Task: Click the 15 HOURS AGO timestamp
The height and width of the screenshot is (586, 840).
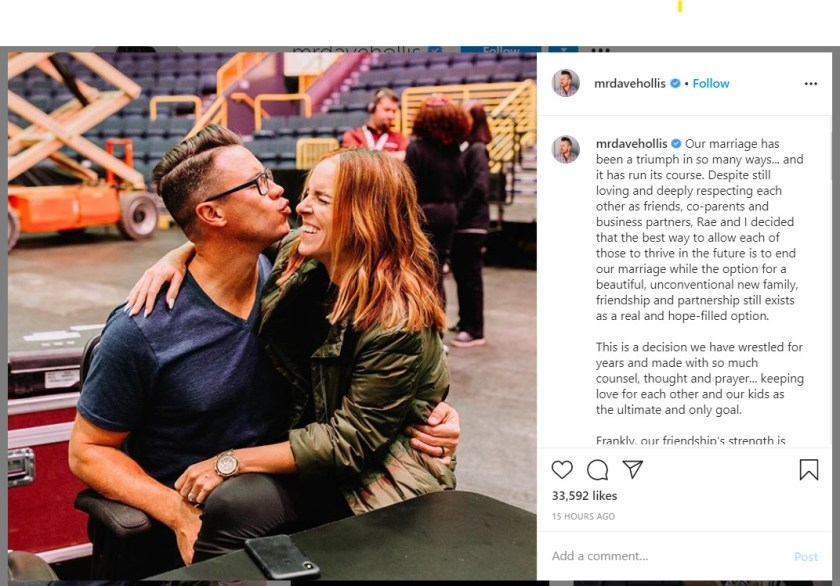Action: (583, 517)
